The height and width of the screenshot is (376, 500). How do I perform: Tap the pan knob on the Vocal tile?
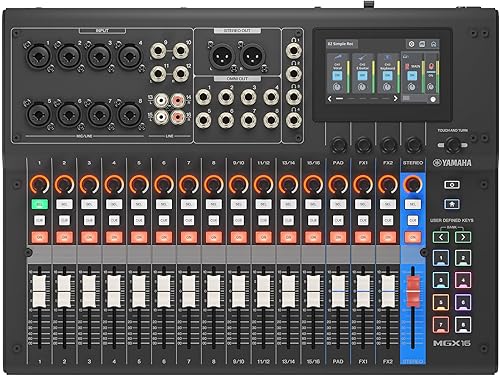337,87
